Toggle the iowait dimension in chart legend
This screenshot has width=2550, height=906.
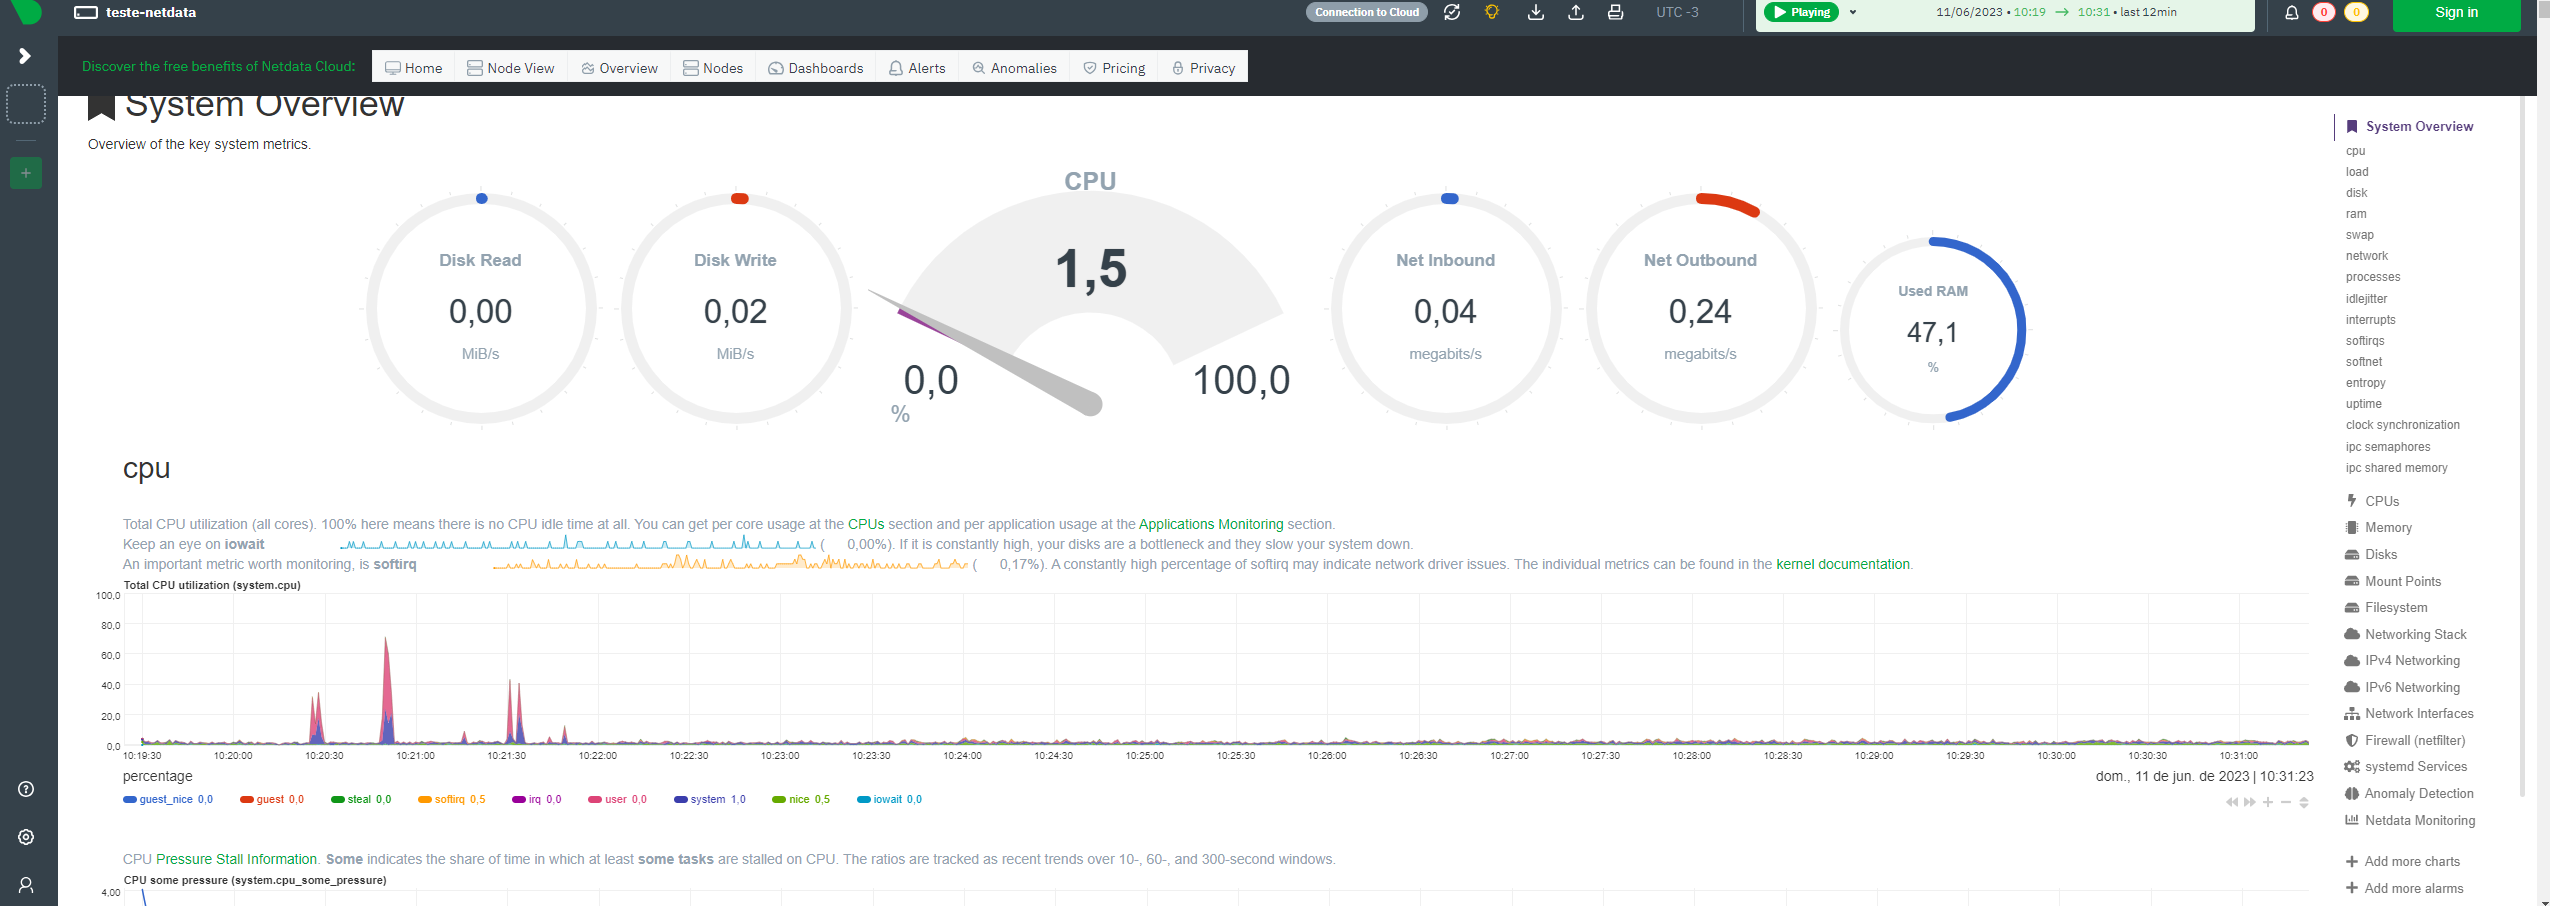tap(888, 800)
